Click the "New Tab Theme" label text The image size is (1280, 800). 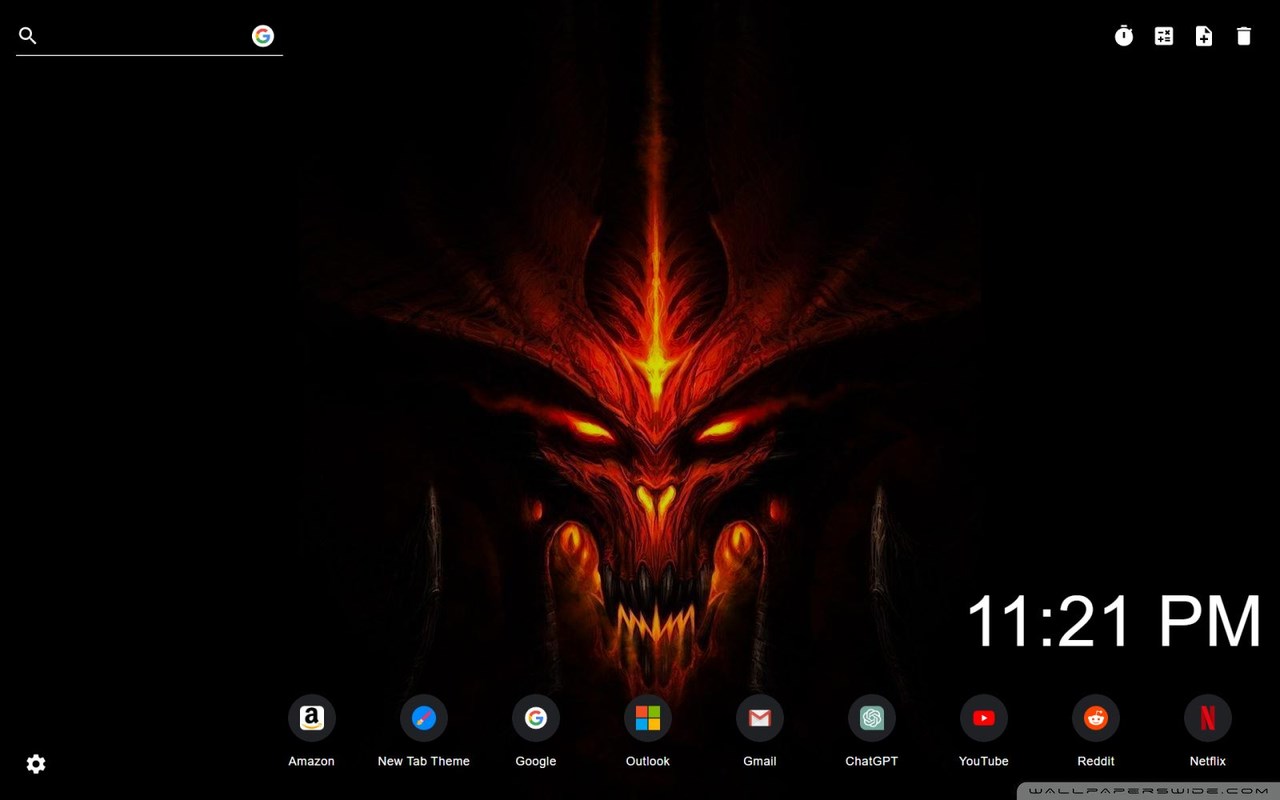424,761
